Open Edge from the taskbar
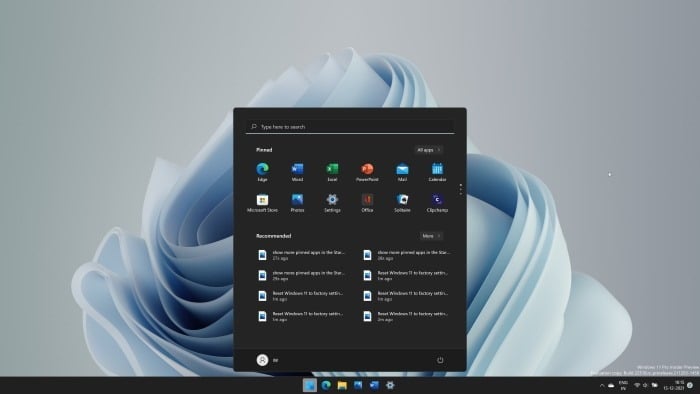The height and width of the screenshot is (394, 700). [326, 385]
